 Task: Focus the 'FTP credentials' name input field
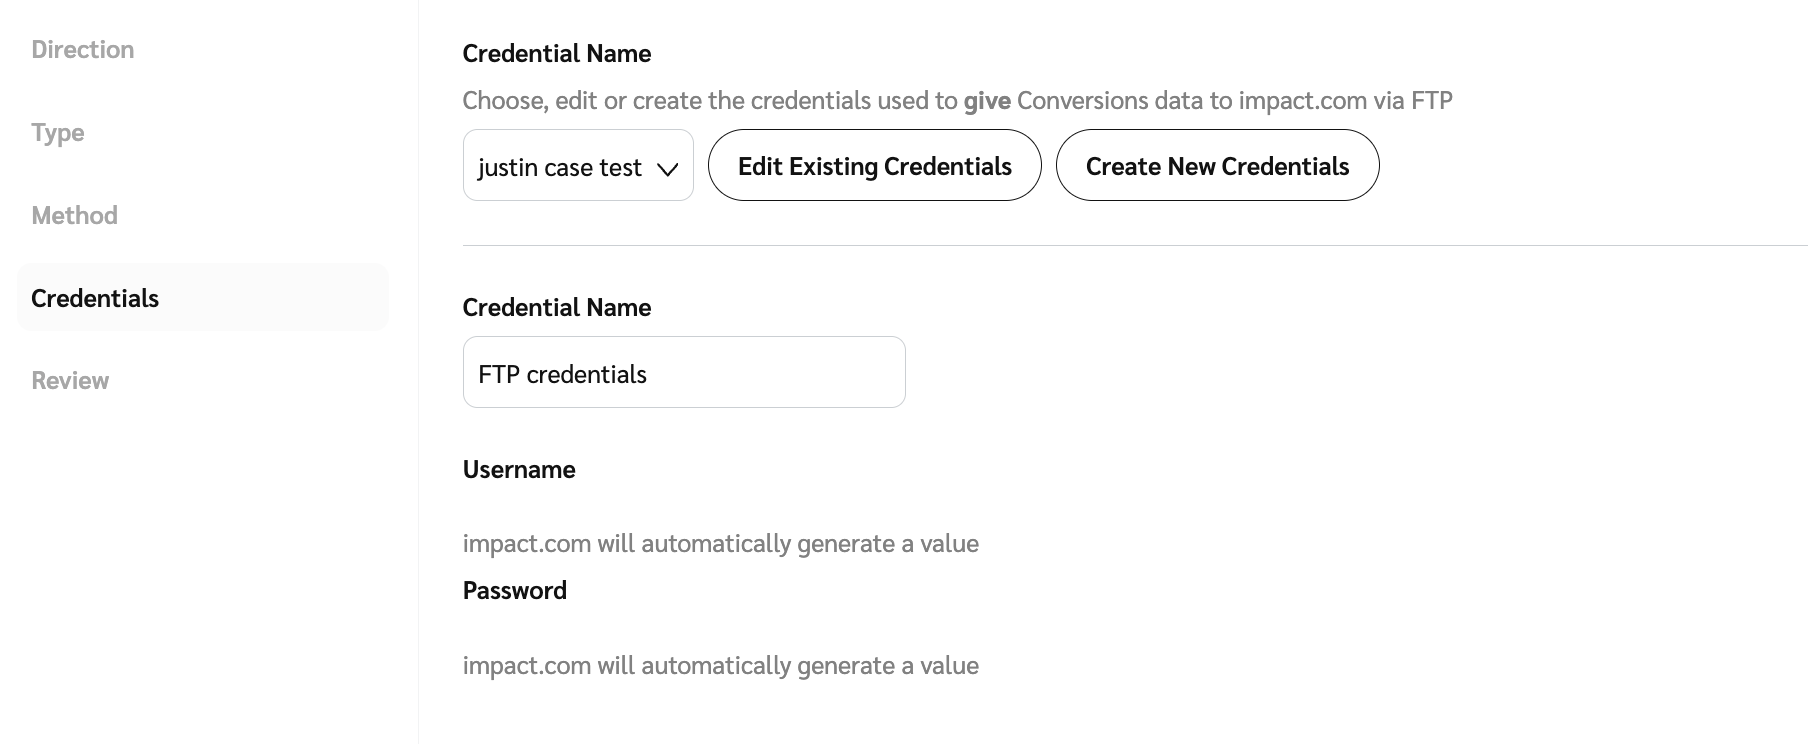pos(683,373)
